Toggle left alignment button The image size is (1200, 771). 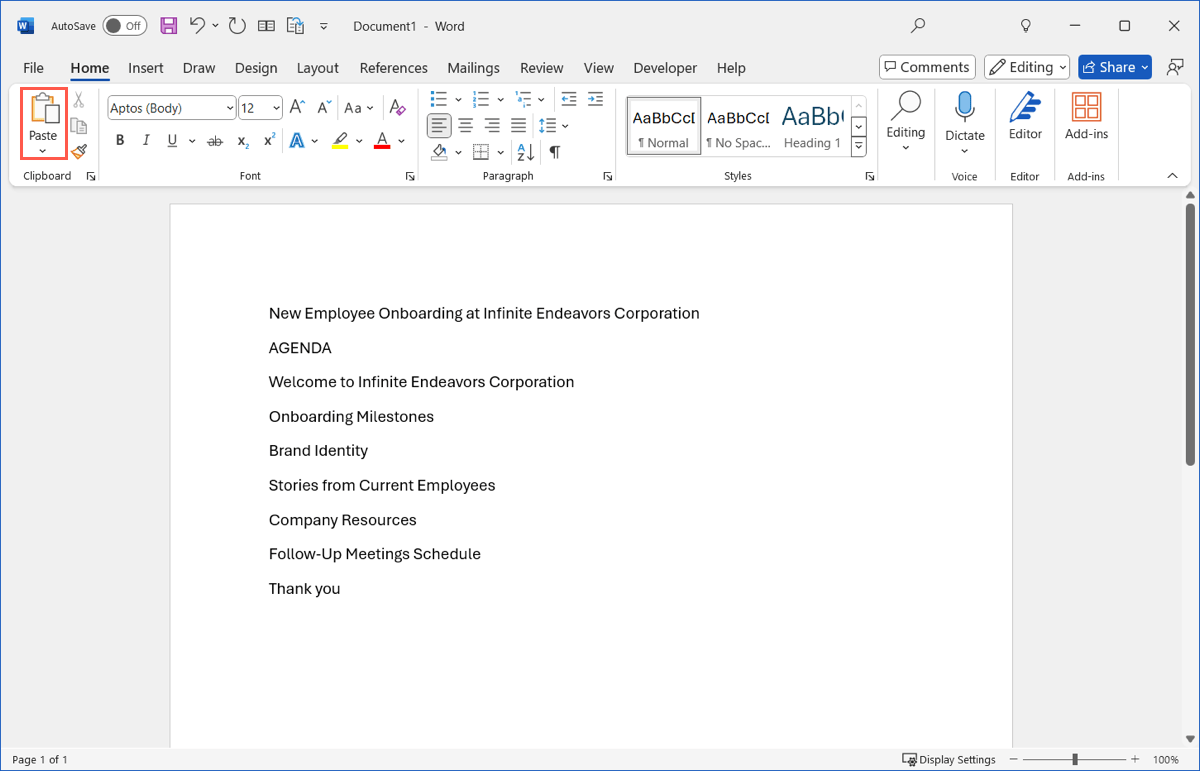click(x=439, y=126)
